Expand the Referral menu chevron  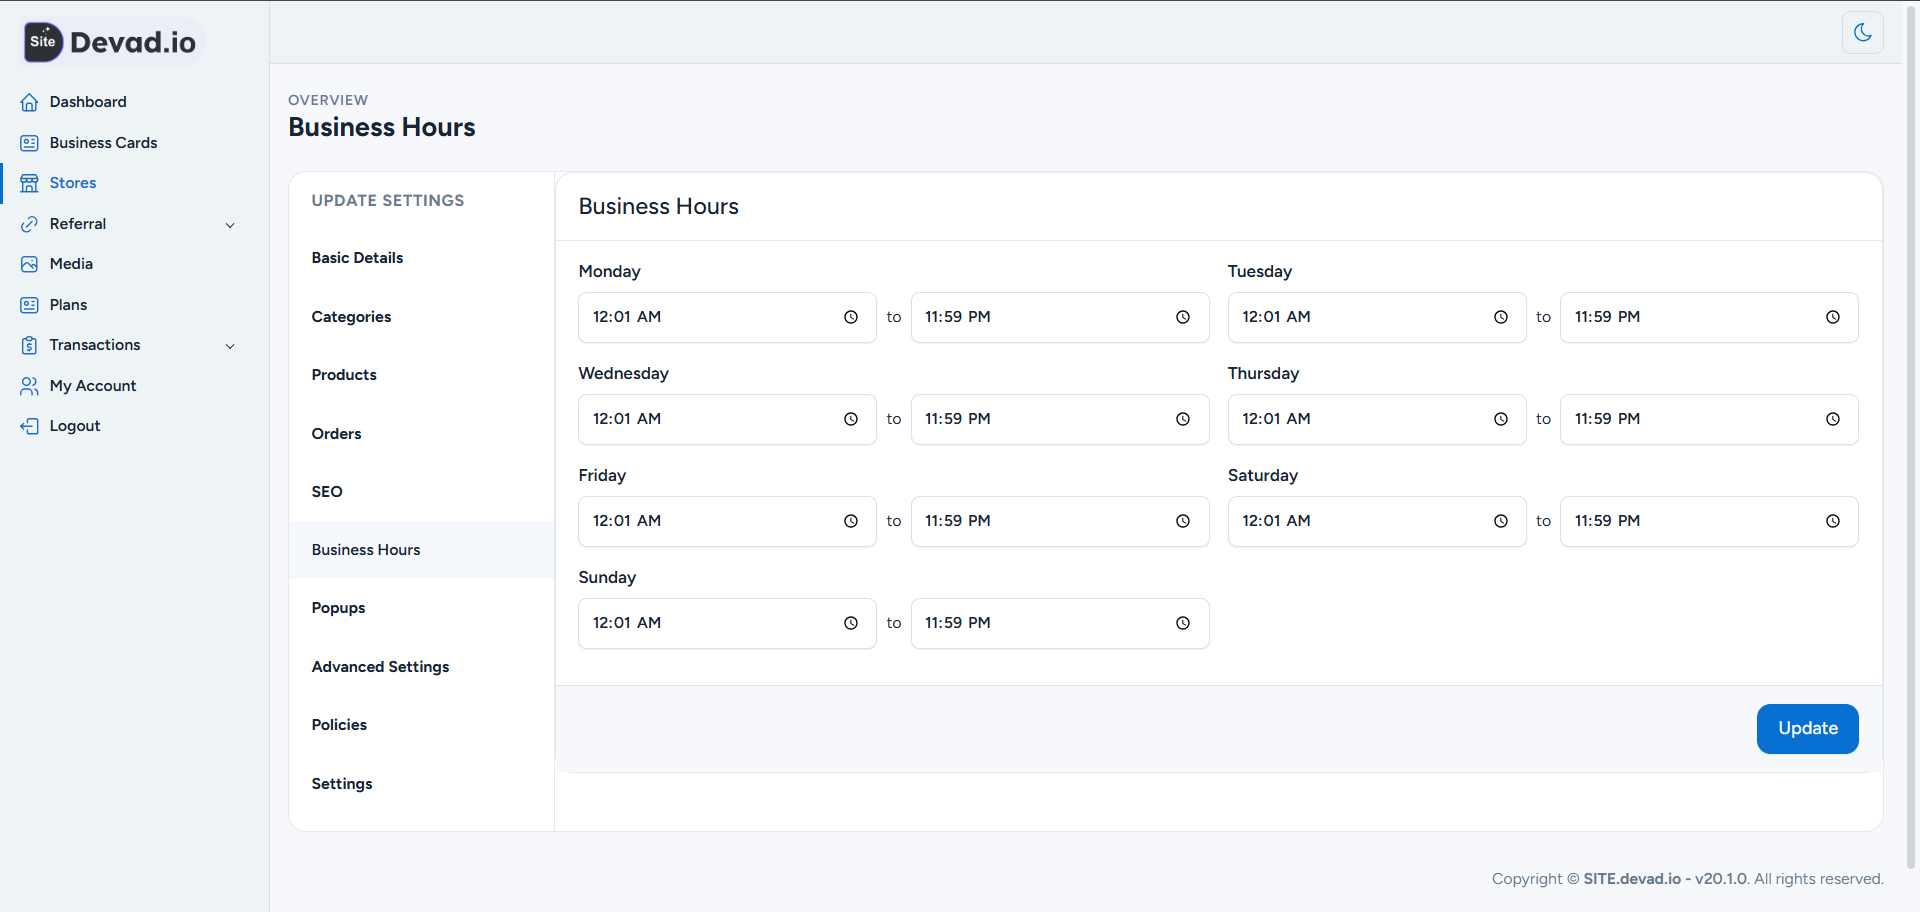231,224
